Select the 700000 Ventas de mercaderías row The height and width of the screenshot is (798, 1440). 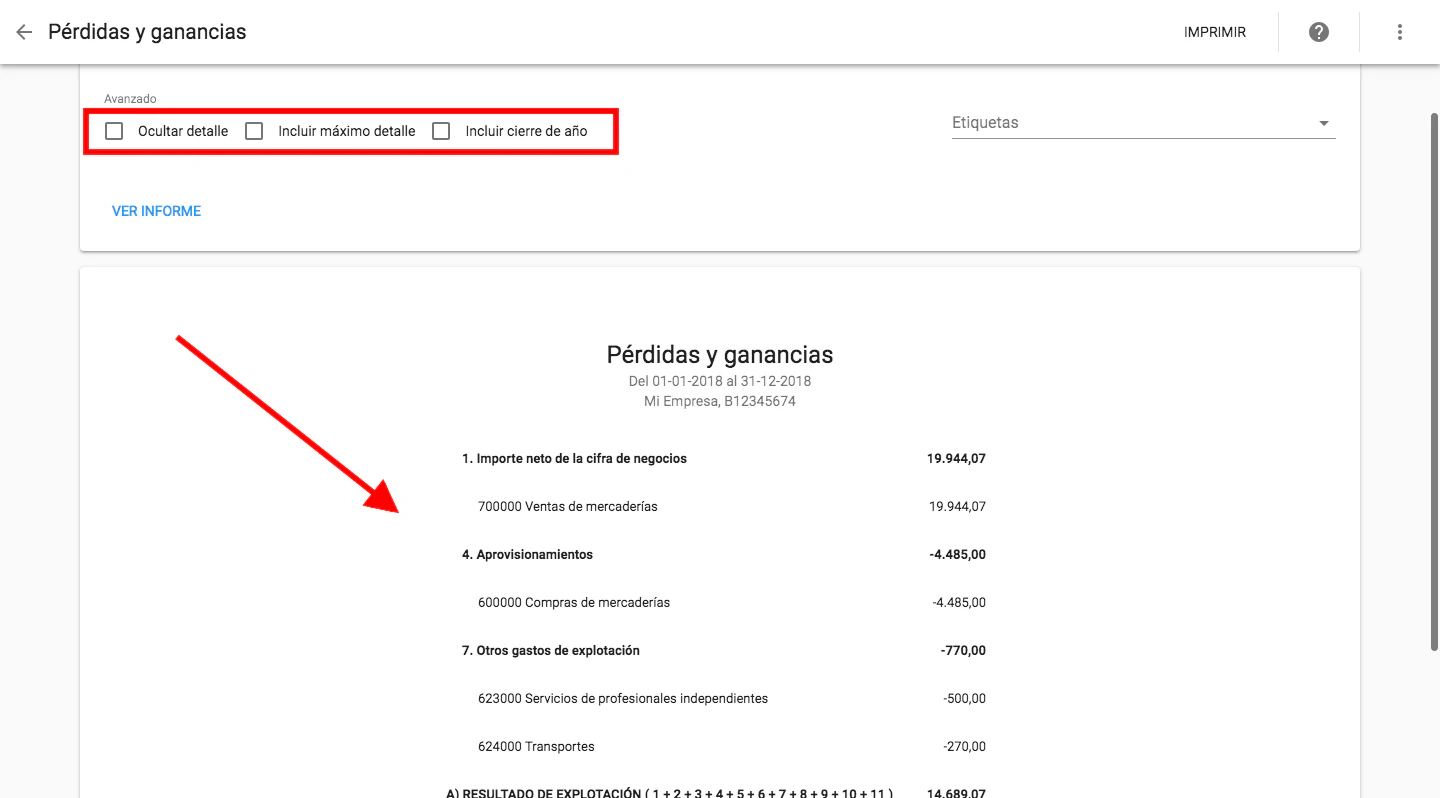click(569, 506)
